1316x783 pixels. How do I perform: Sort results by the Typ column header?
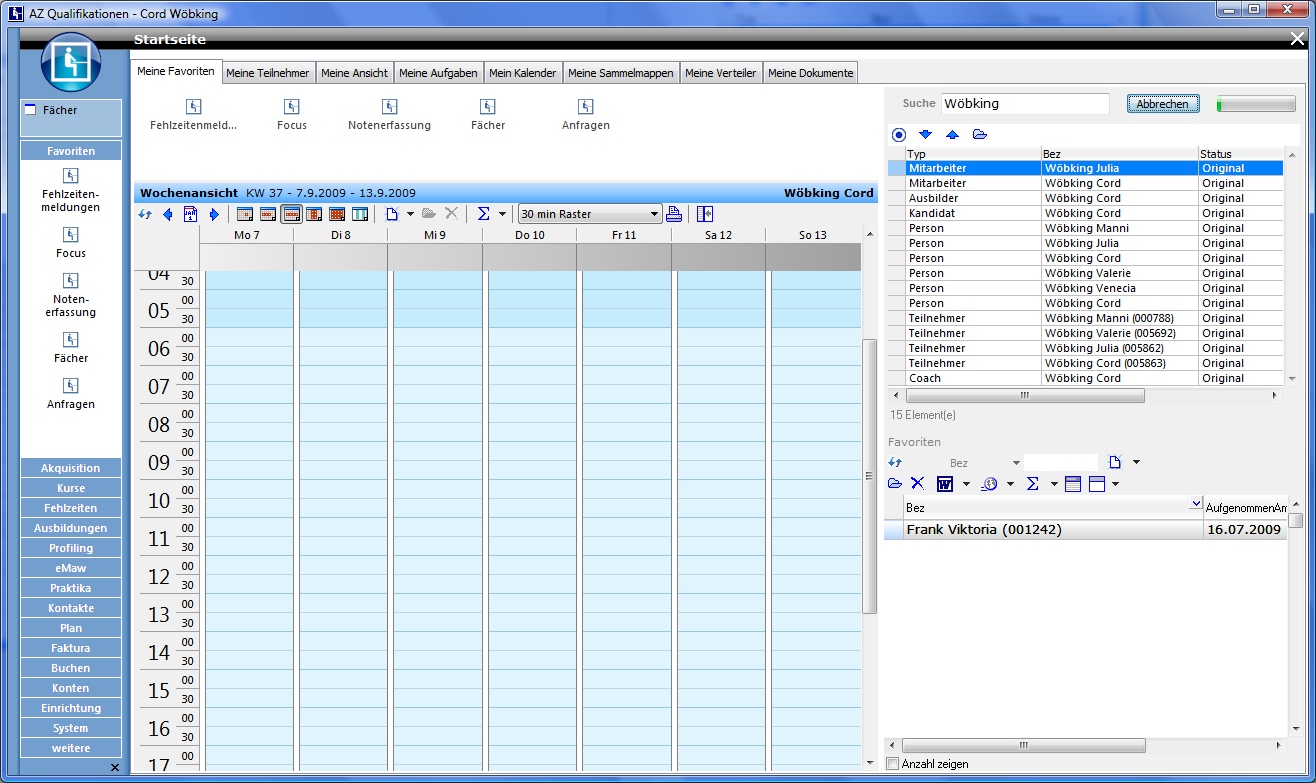pyautogui.click(x=972, y=154)
